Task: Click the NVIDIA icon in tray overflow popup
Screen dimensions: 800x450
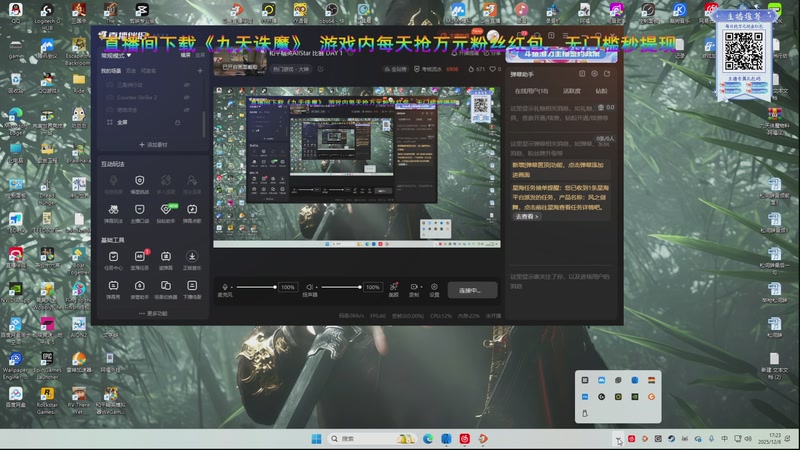Action: click(x=635, y=396)
